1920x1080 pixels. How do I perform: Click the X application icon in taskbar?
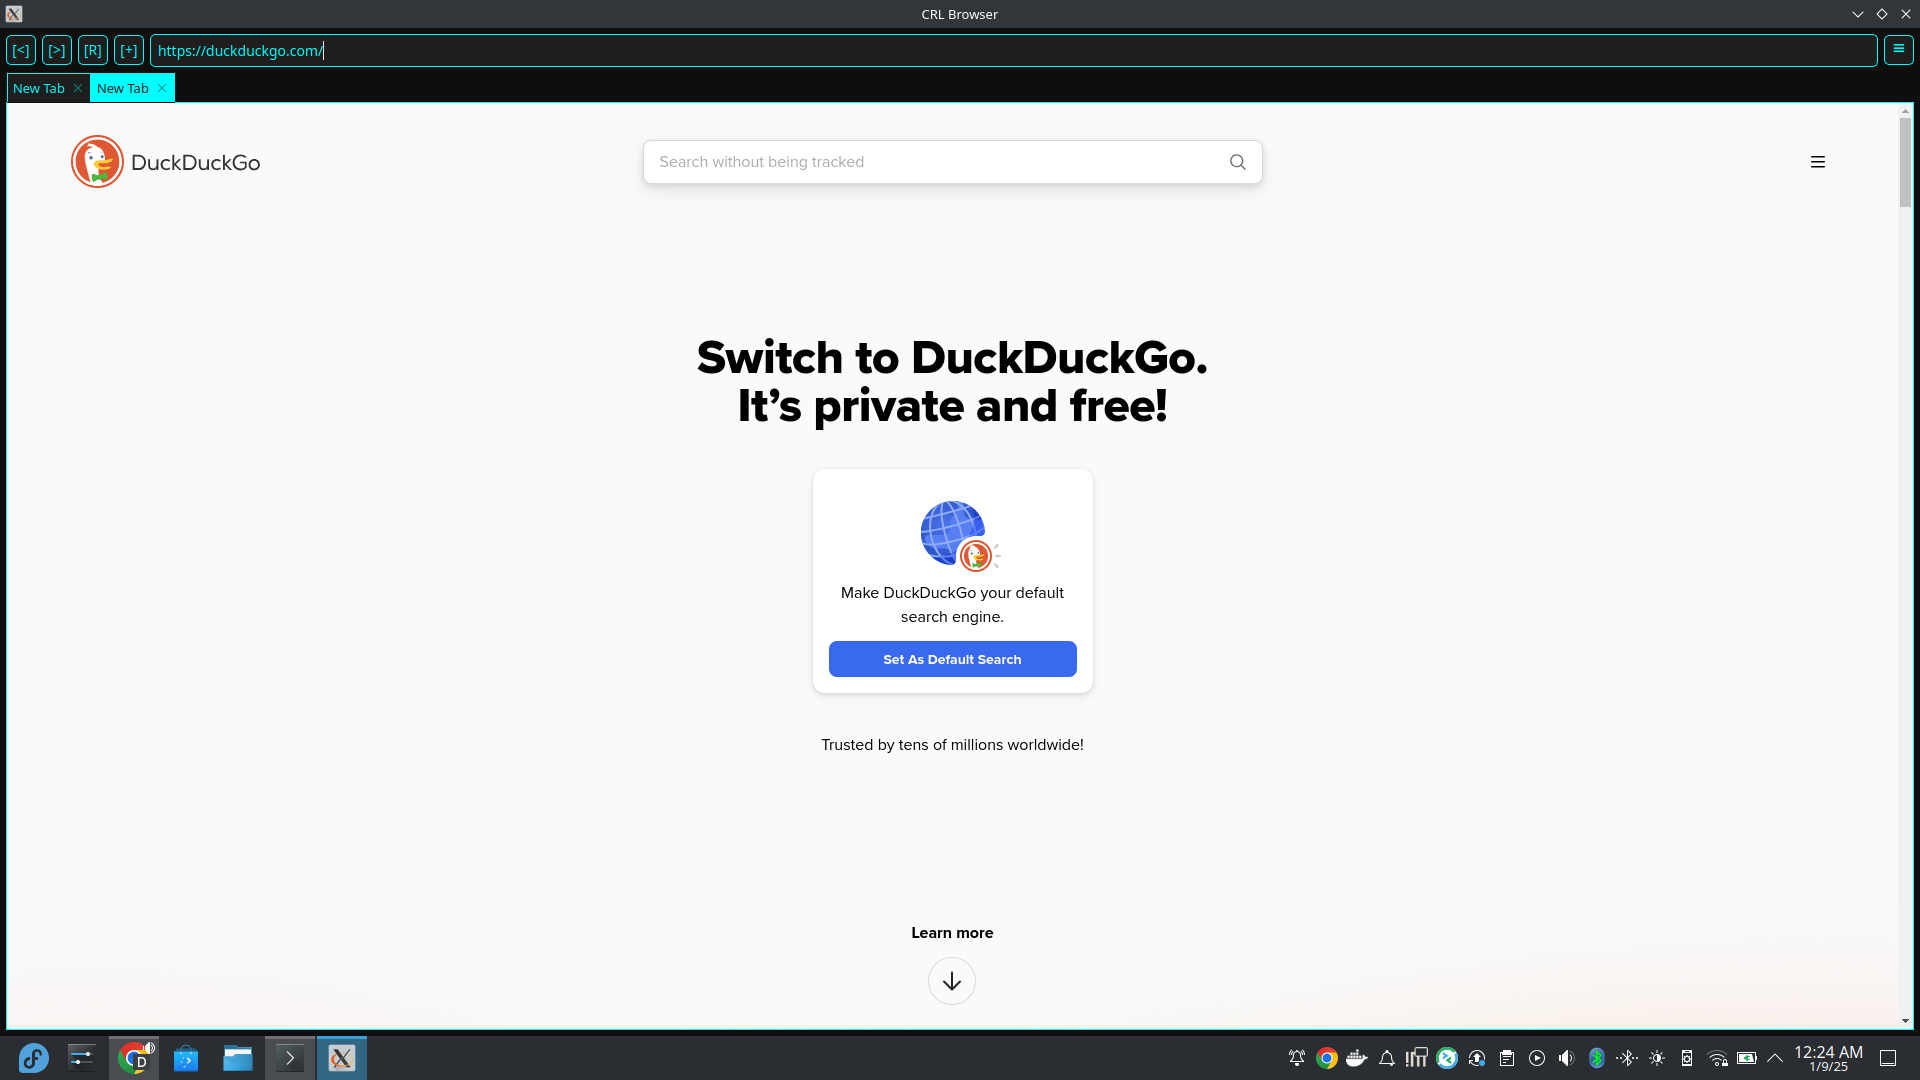(x=340, y=1058)
